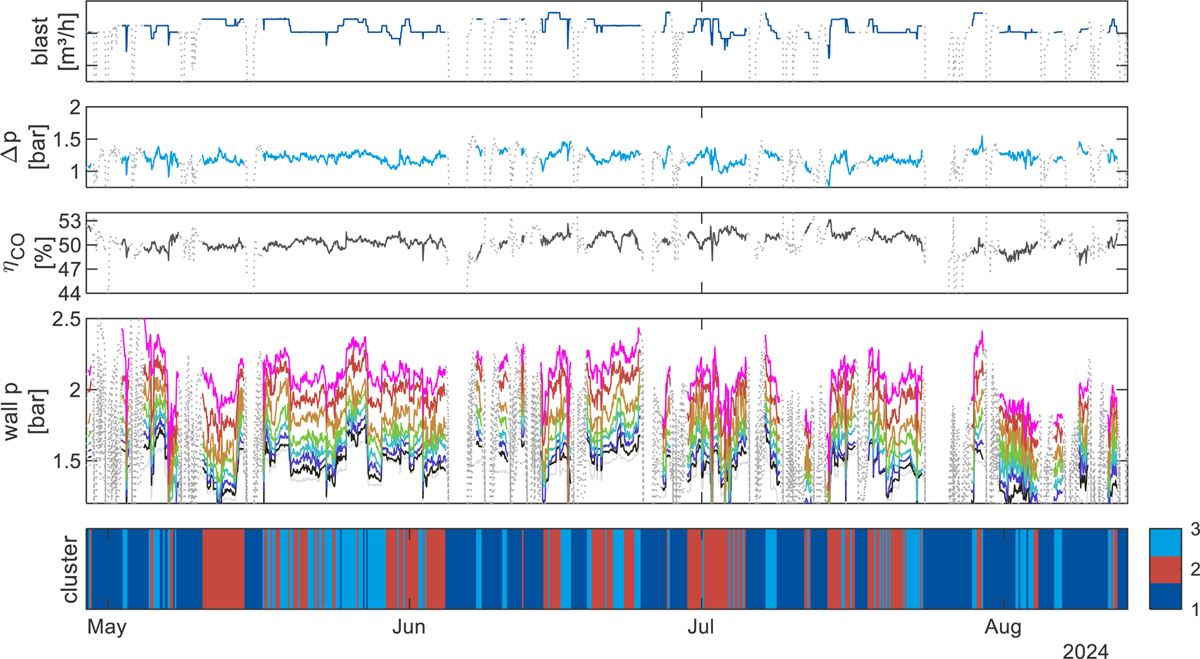The width and height of the screenshot is (1200, 659).
Task: Select the Jul label on time axis
Action: coord(701,628)
